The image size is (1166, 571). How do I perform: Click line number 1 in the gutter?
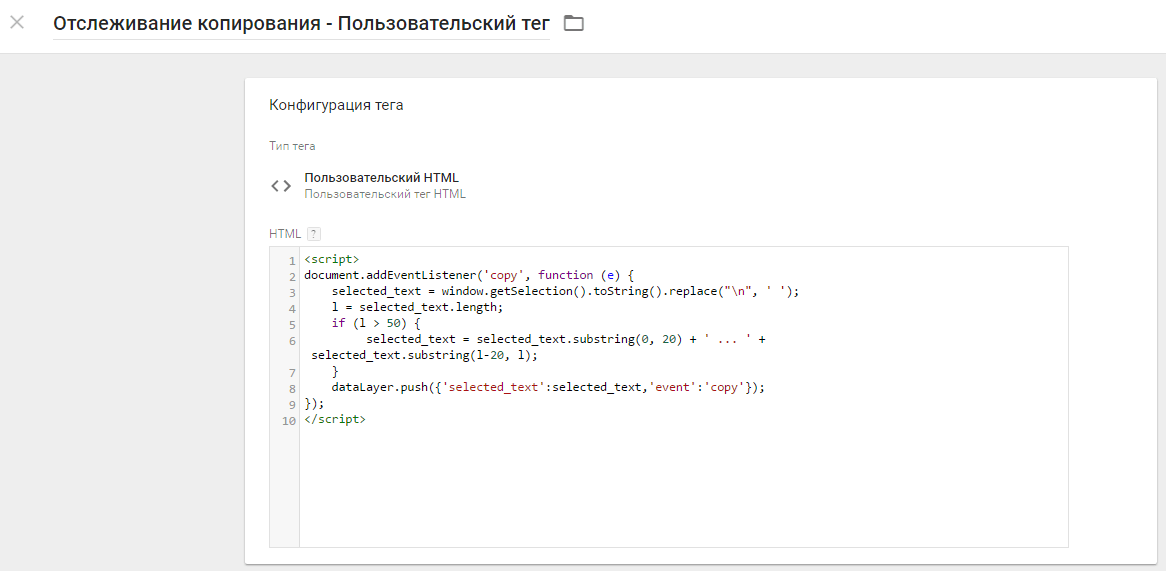292,261
